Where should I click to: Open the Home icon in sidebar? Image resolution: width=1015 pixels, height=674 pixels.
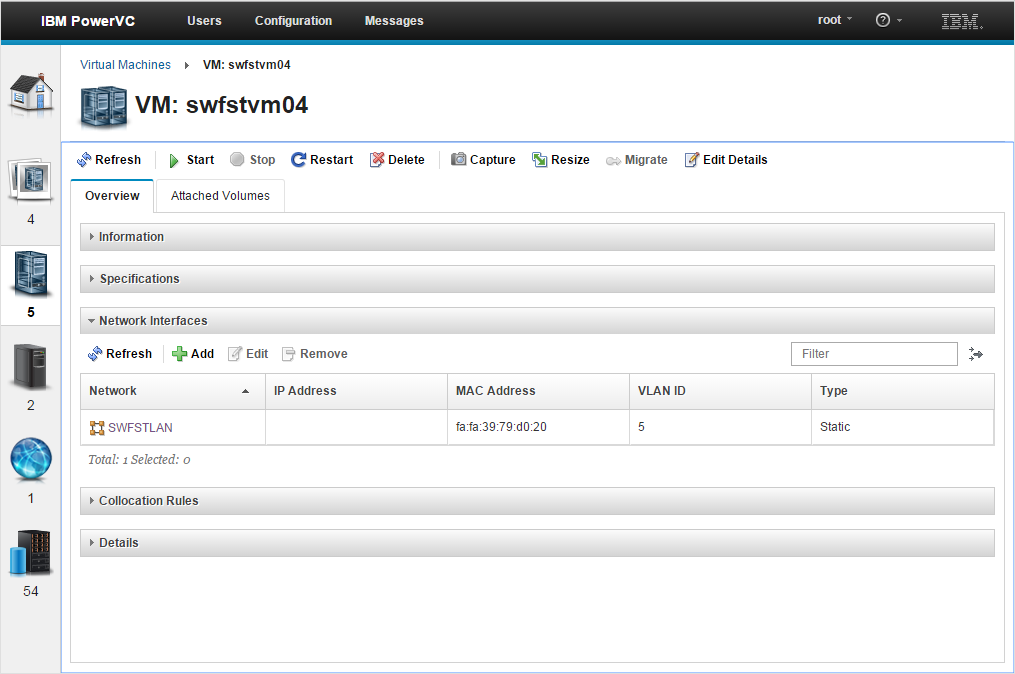click(31, 94)
